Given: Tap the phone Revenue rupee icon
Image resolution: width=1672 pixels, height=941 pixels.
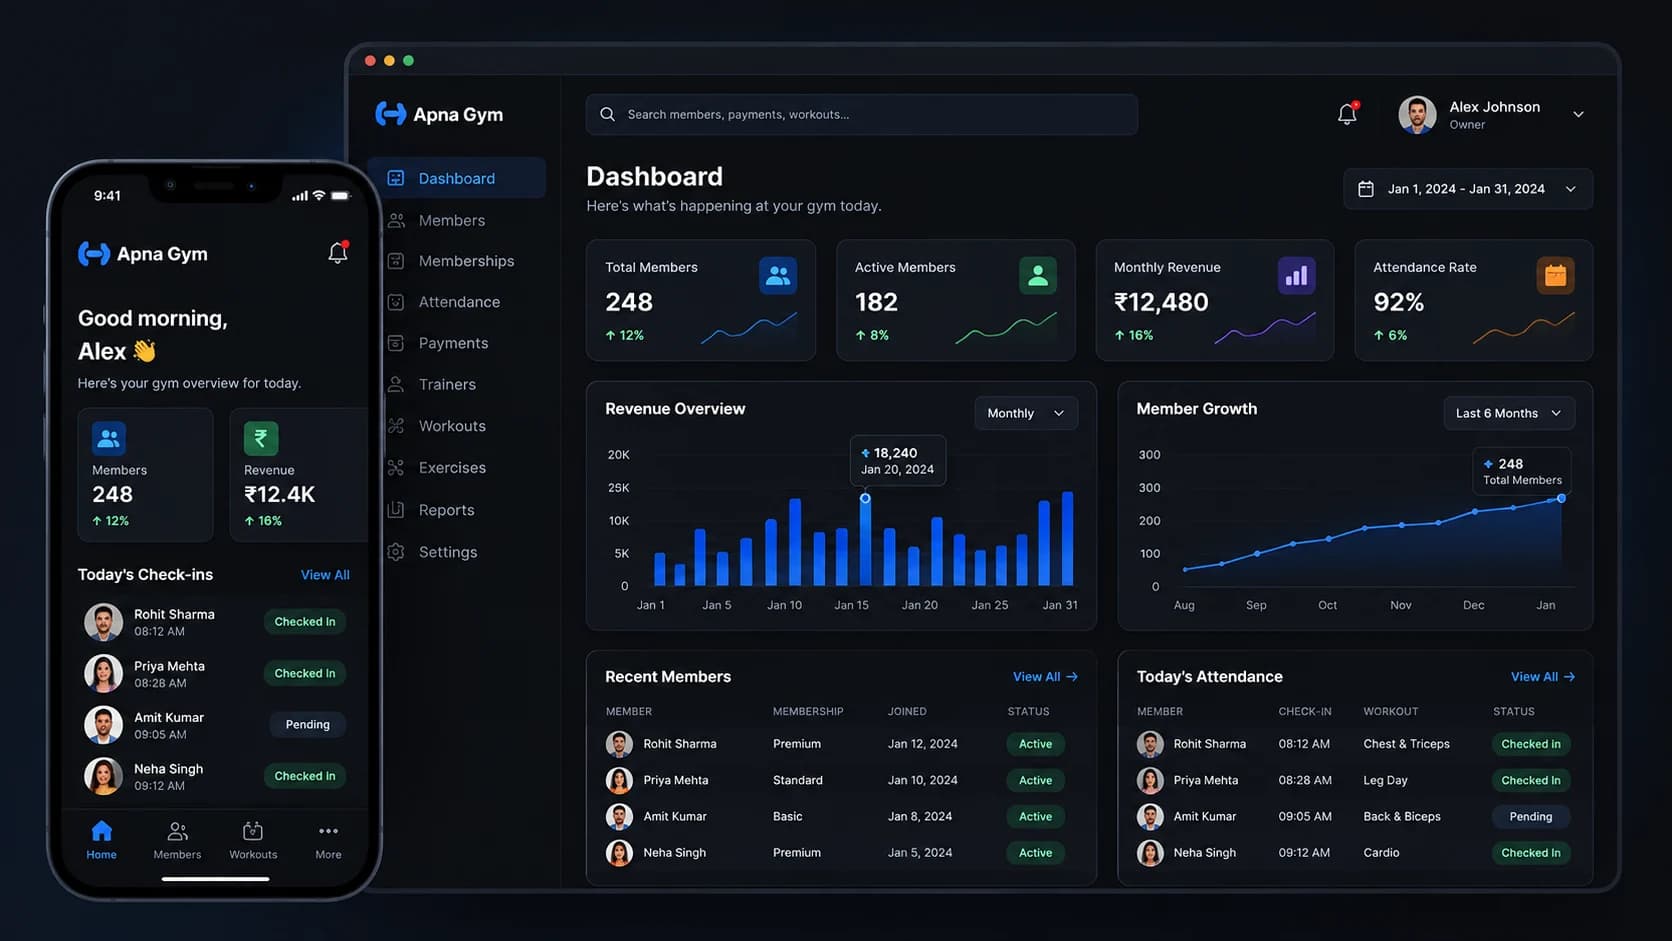Looking at the screenshot, I should point(261,438).
